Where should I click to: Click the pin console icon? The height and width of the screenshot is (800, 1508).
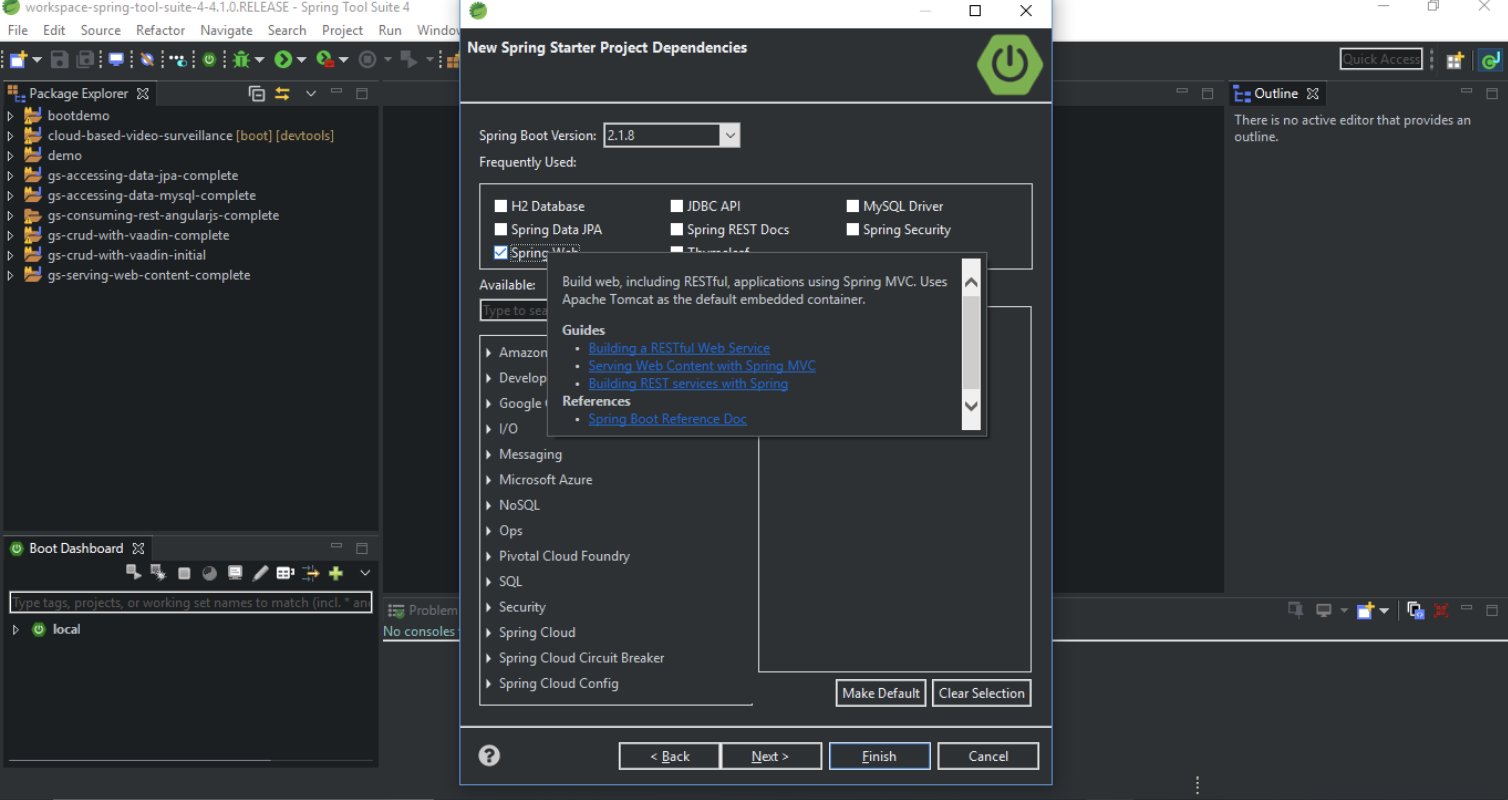1295,610
